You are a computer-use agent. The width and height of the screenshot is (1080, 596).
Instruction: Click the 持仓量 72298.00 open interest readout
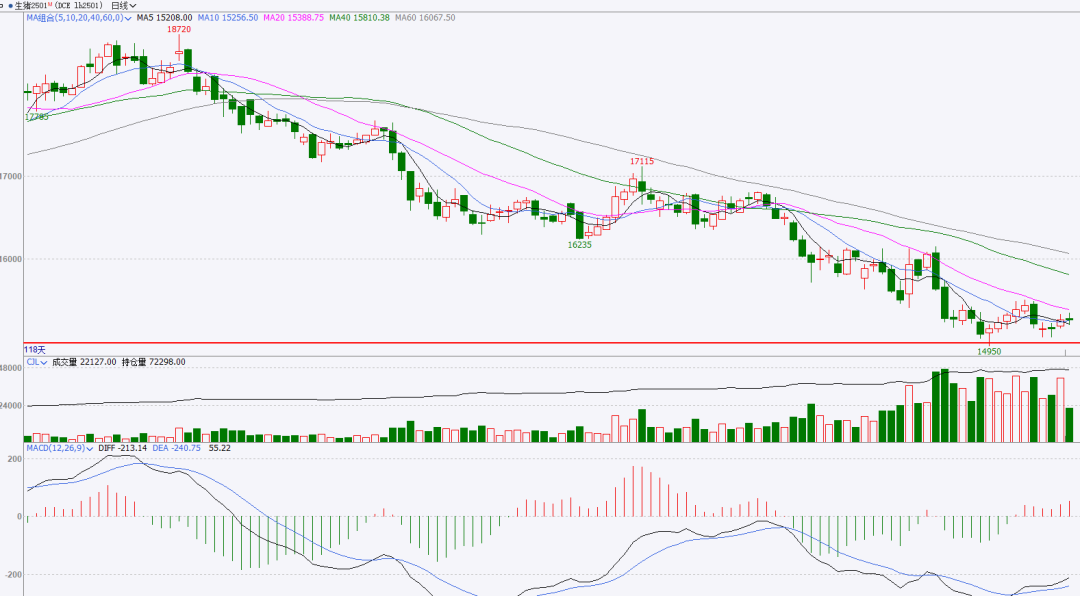[154, 362]
